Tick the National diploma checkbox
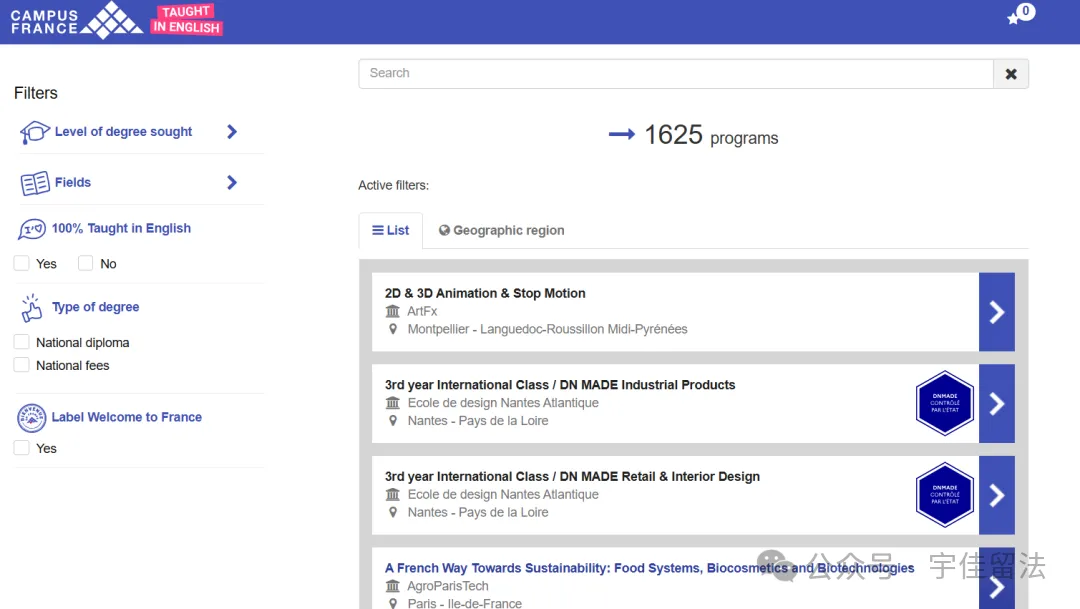The image size is (1080, 609). [x=22, y=342]
